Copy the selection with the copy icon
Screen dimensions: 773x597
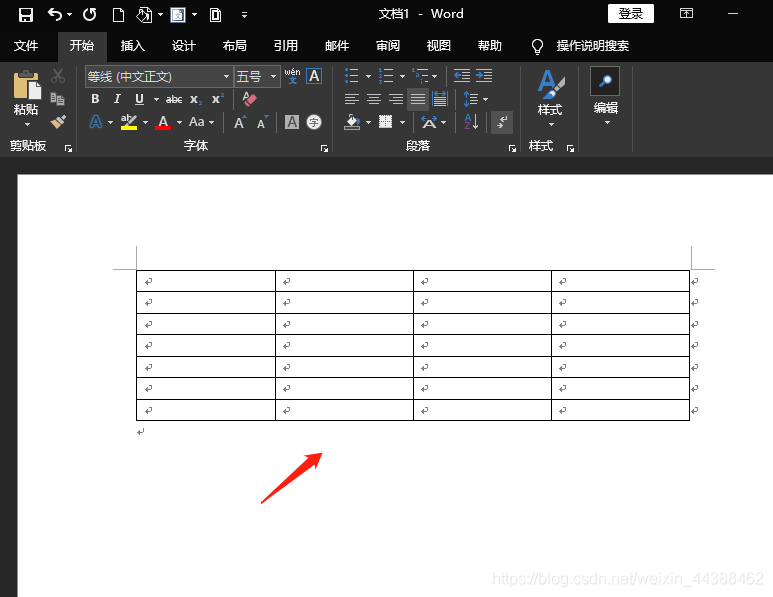click(x=58, y=99)
